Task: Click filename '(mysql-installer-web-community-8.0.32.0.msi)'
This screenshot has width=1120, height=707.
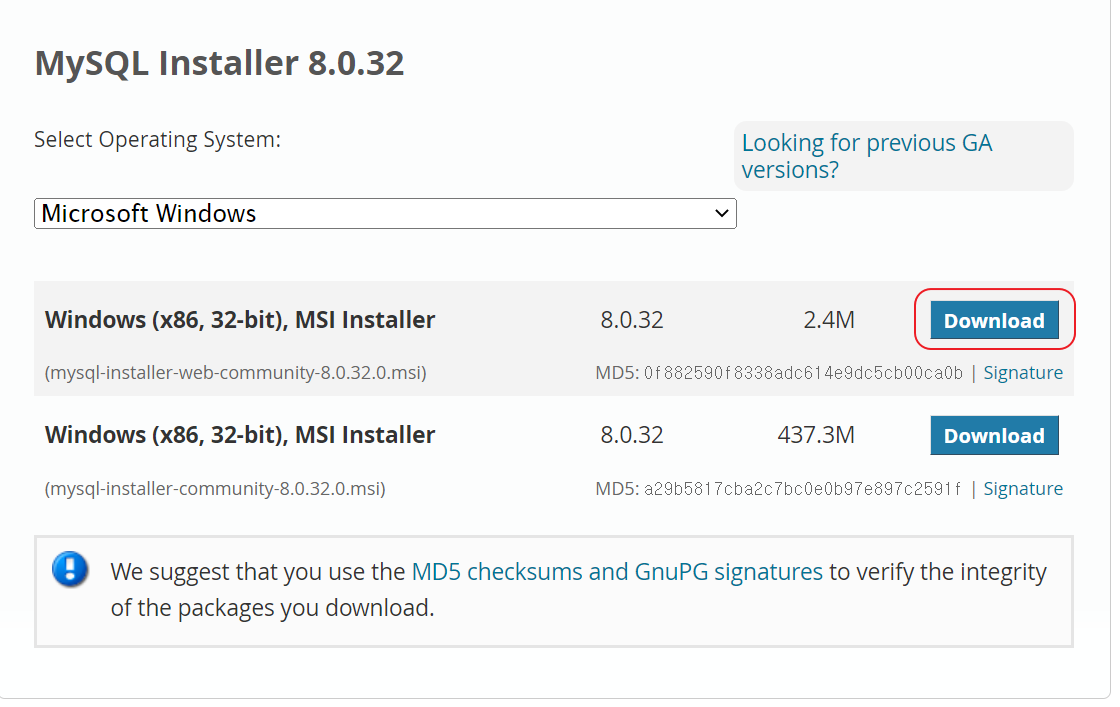Action: 236,373
